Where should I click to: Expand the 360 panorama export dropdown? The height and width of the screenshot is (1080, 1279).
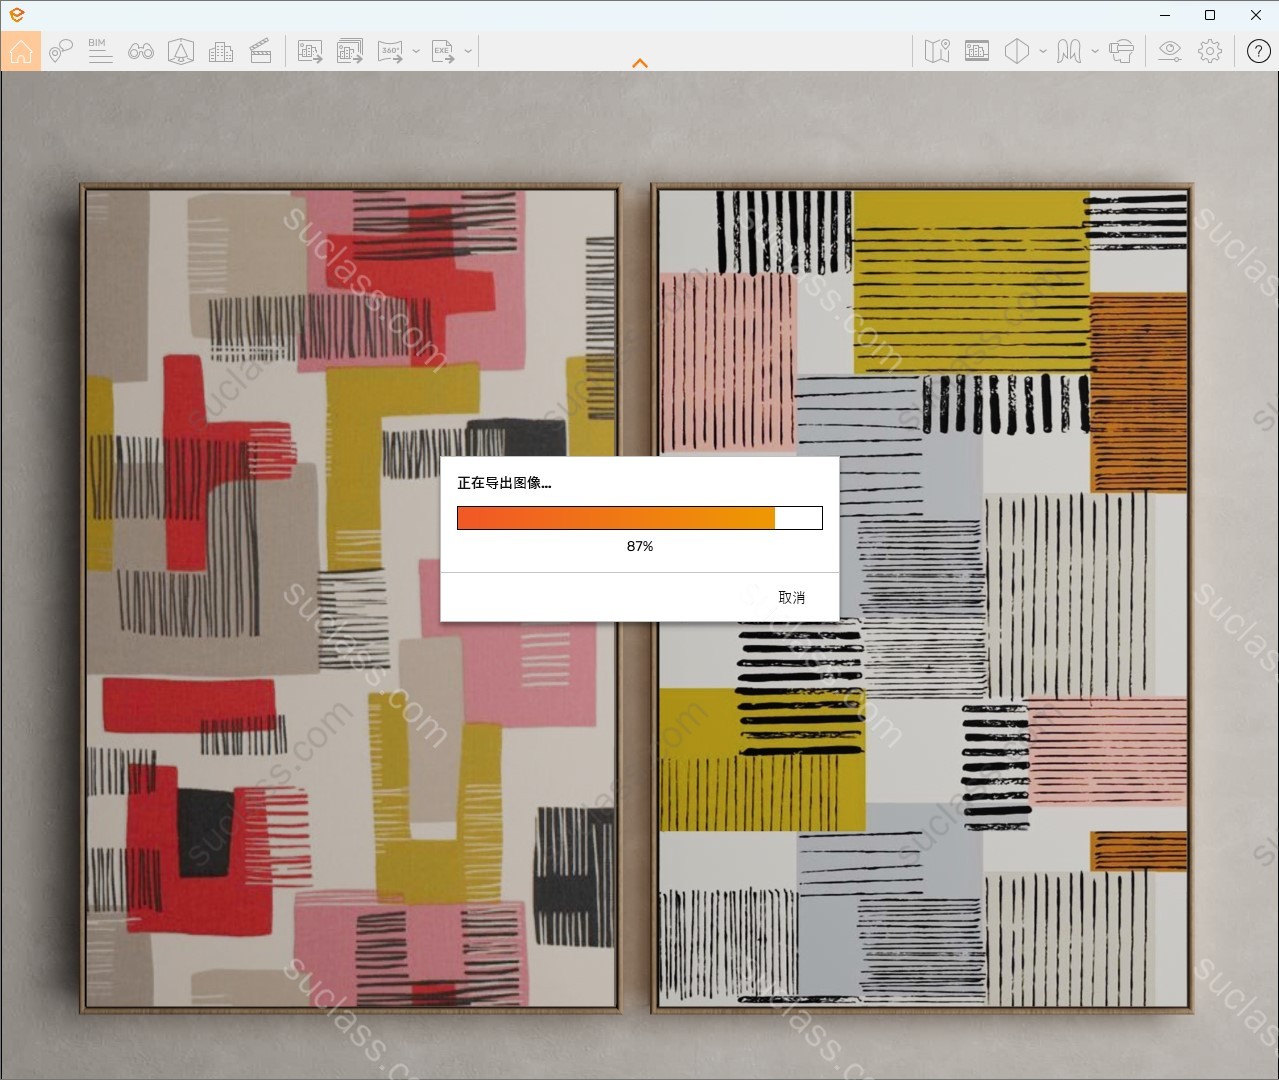tap(416, 51)
